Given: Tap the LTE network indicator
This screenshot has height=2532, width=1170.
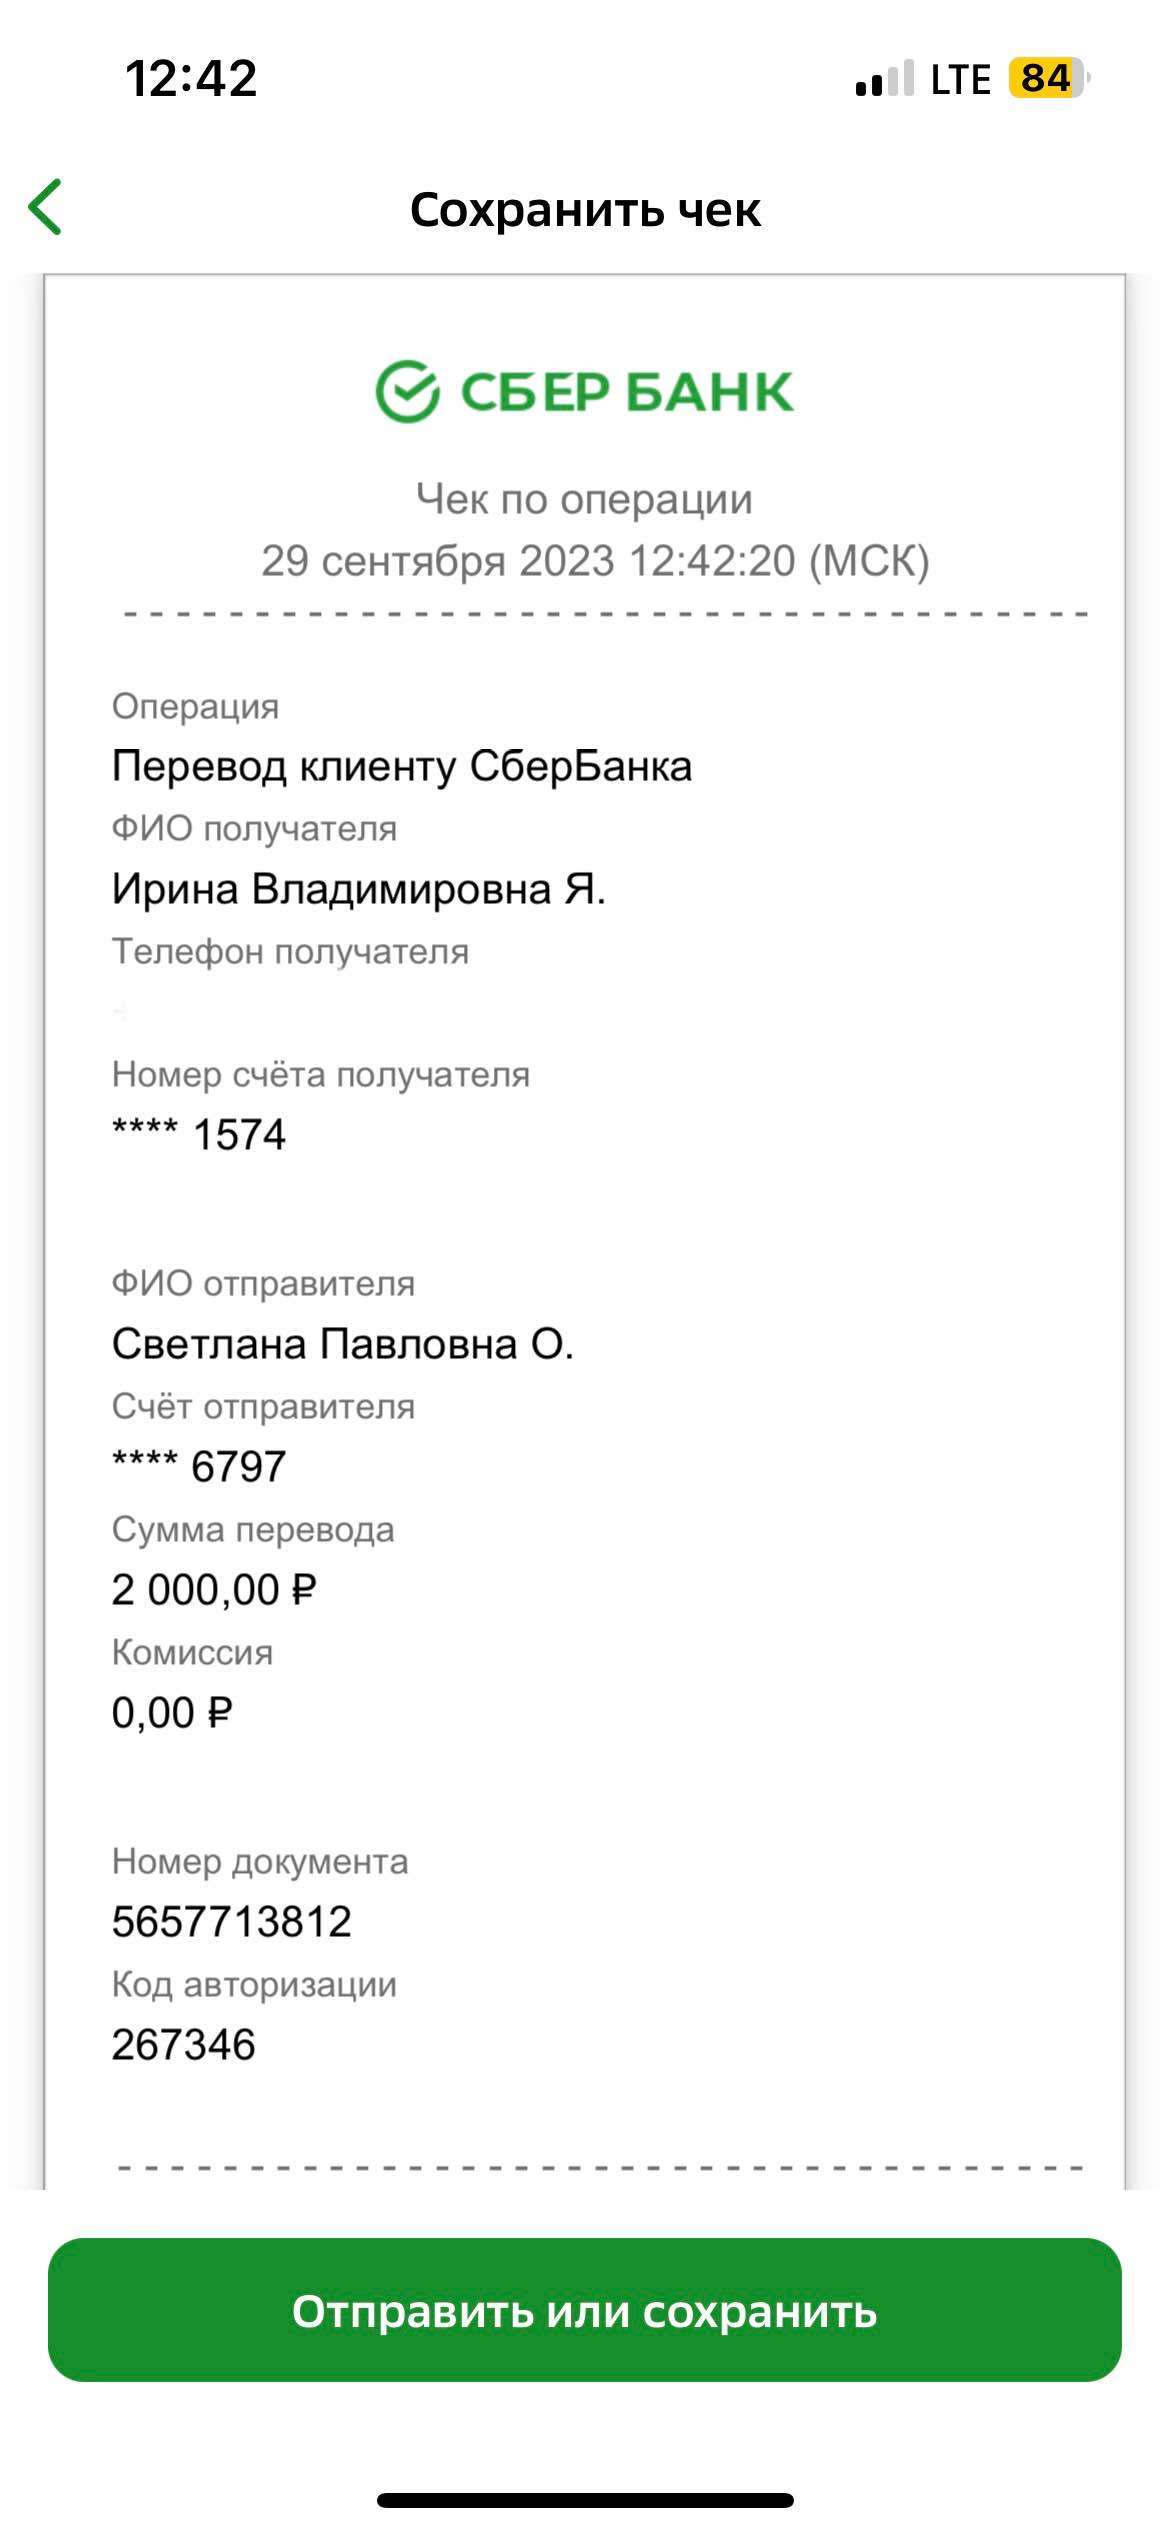Looking at the screenshot, I should coord(960,80).
